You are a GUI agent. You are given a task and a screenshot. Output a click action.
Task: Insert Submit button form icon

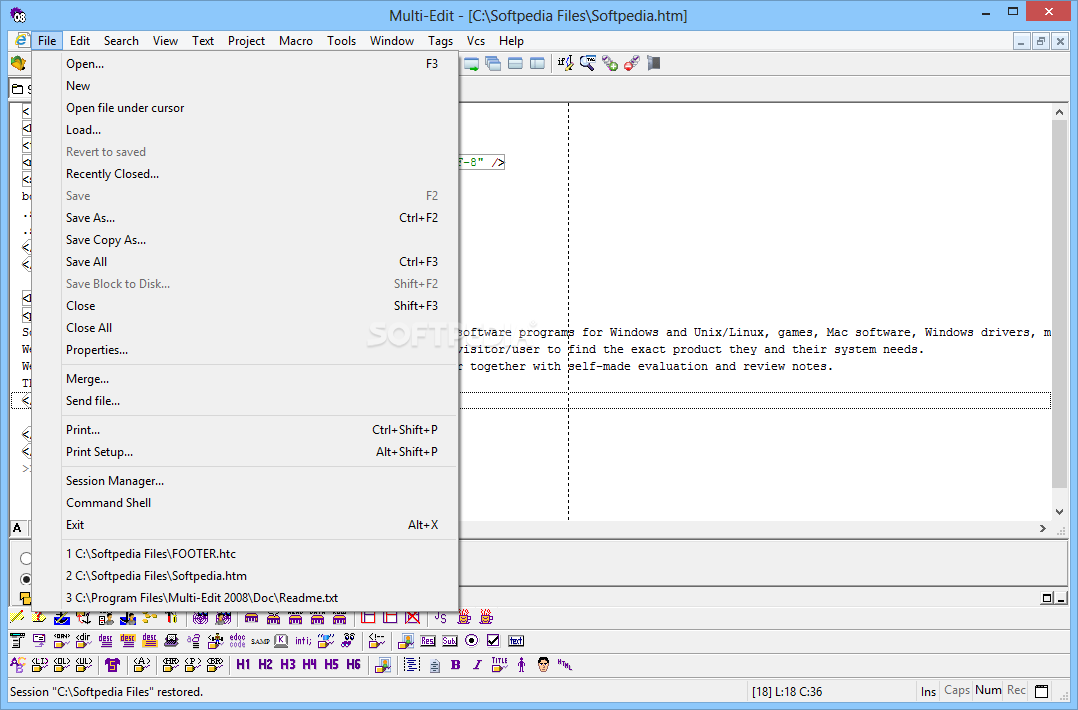pos(450,641)
